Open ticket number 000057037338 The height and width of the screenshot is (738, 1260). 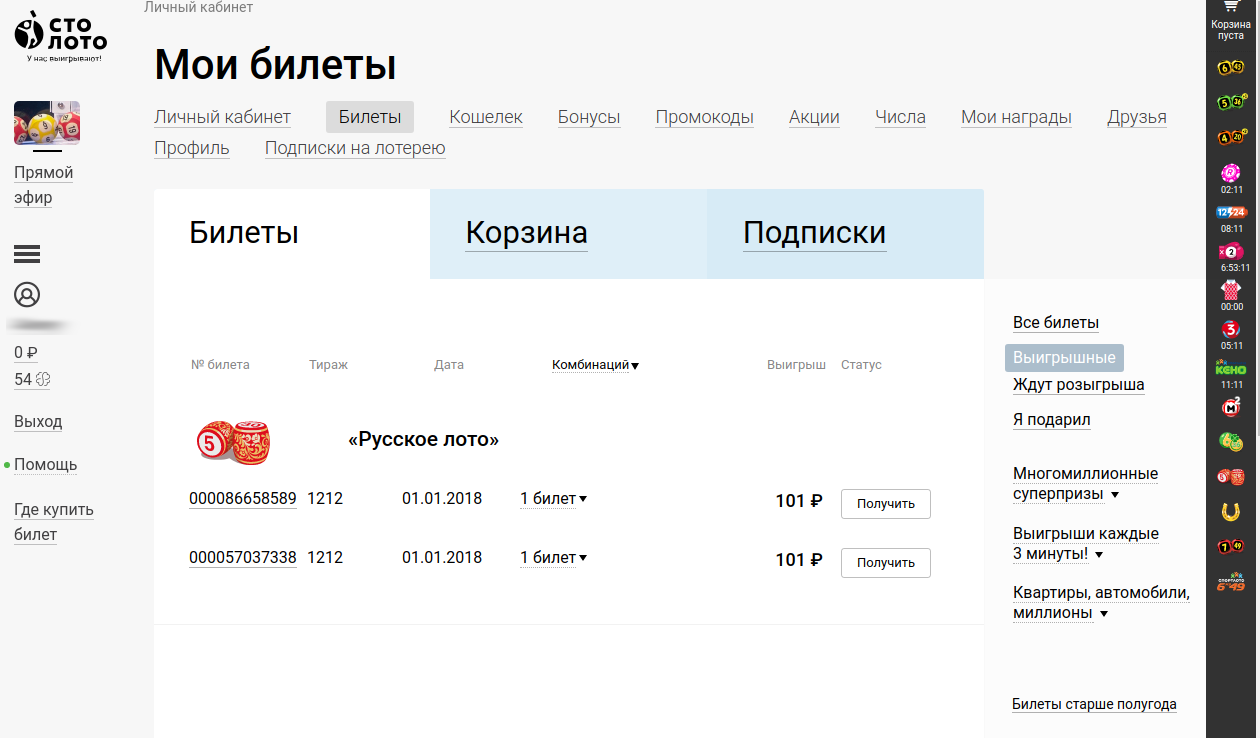pos(243,557)
